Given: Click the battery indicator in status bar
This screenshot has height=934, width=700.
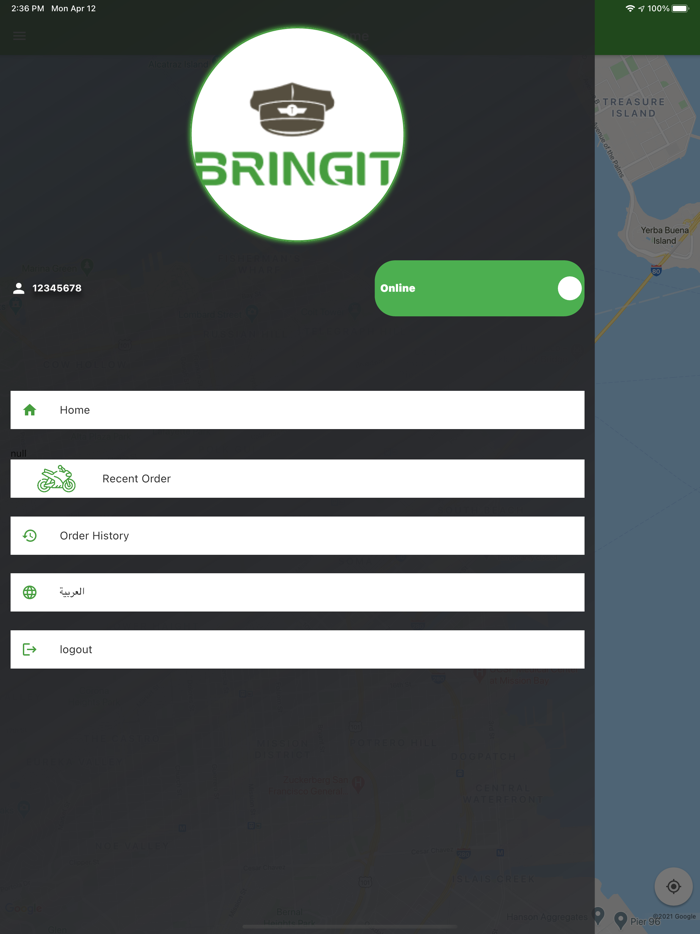Looking at the screenshot, I should coord(680,8).
